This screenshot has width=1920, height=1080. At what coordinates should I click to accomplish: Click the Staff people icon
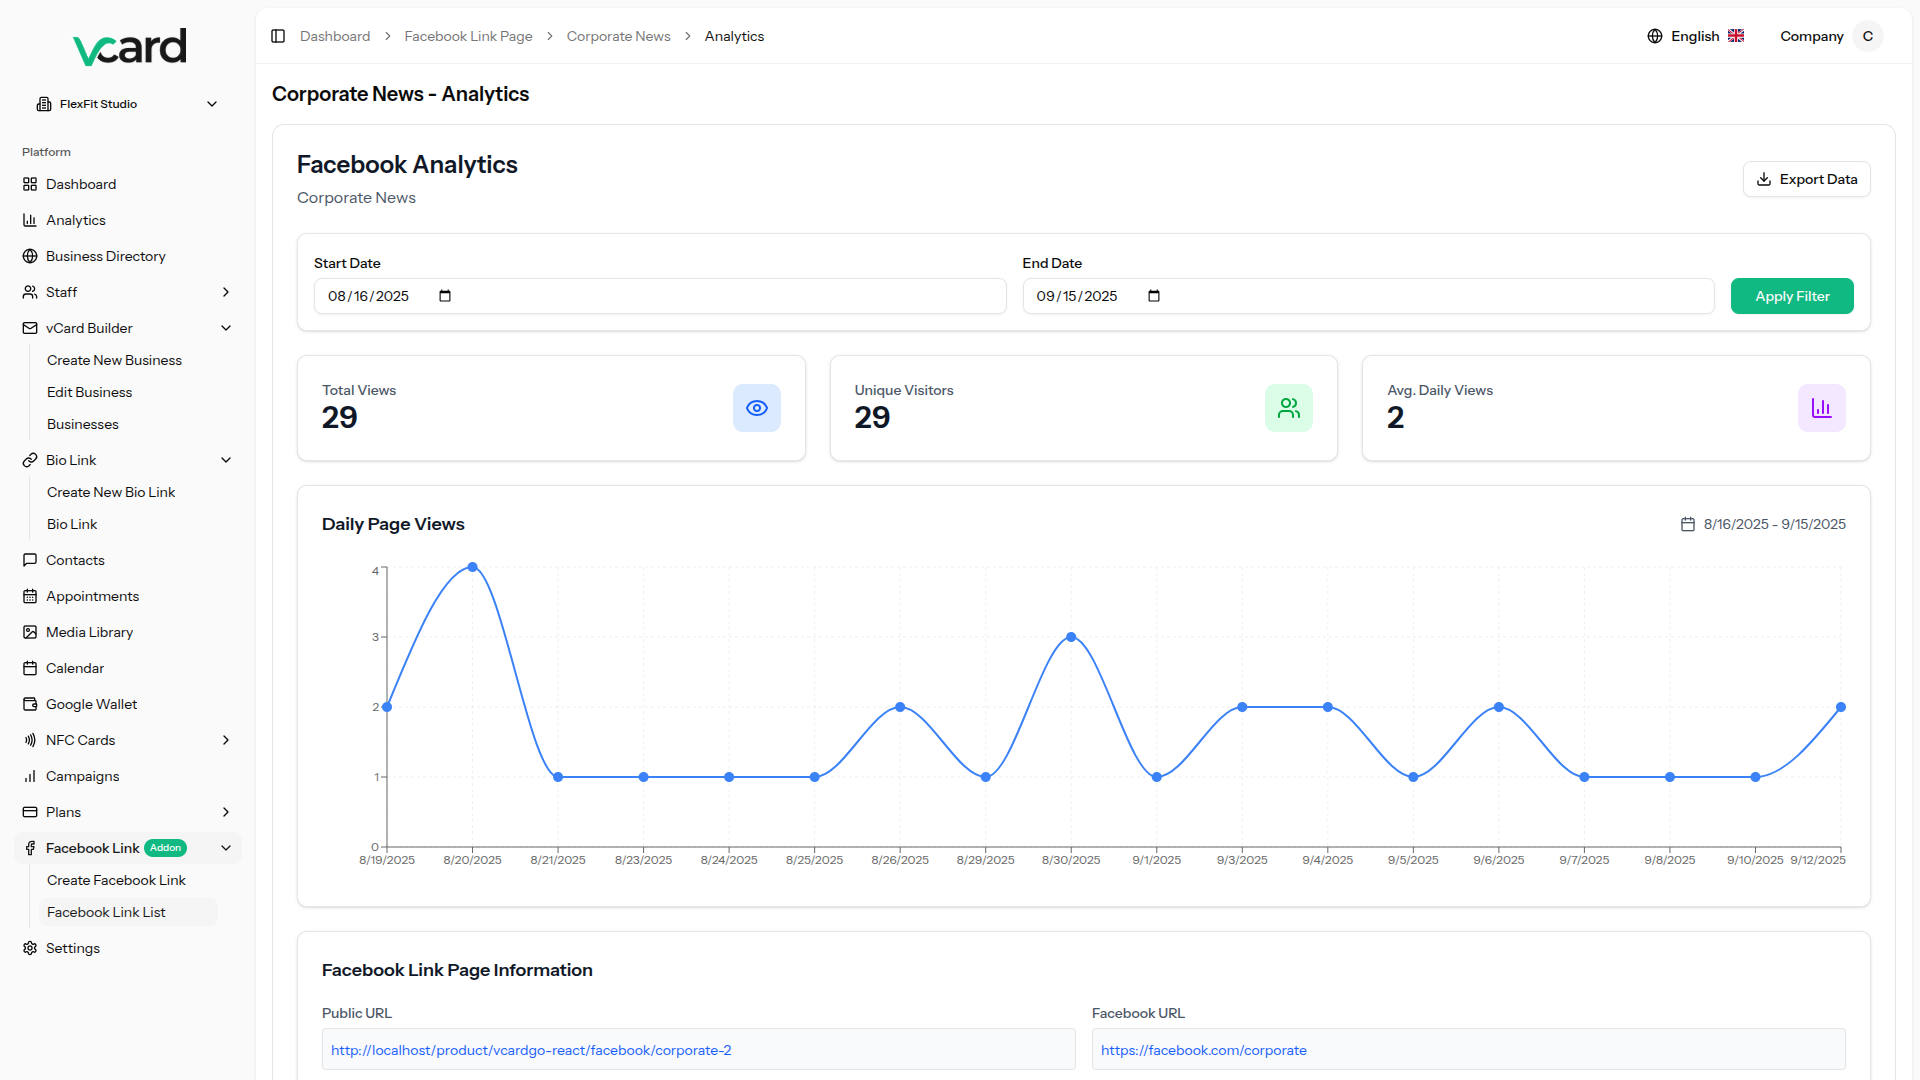(x=30, y=292)
